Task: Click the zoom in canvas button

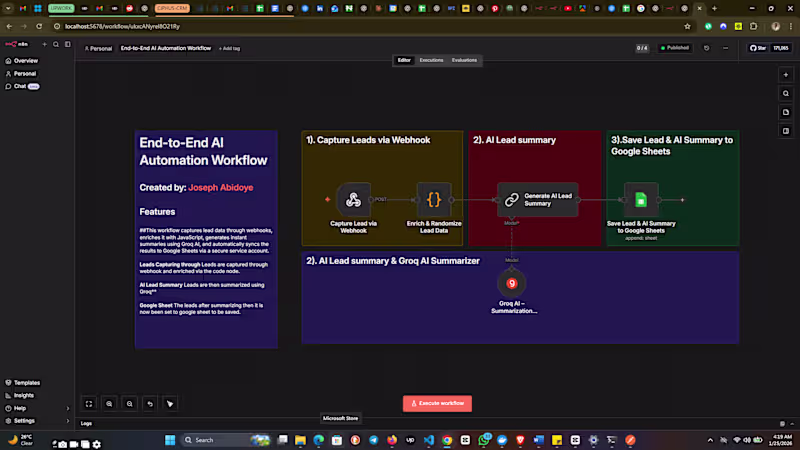Action: tap(109, 404)
